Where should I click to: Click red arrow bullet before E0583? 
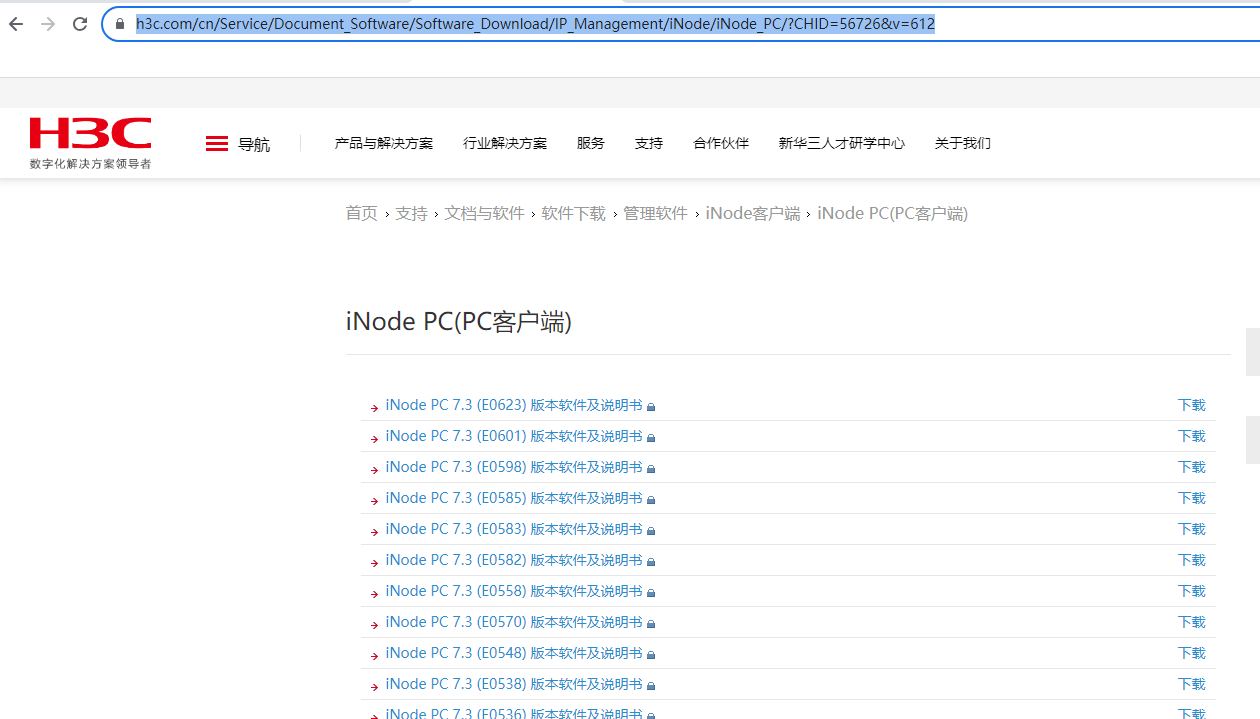374,532
